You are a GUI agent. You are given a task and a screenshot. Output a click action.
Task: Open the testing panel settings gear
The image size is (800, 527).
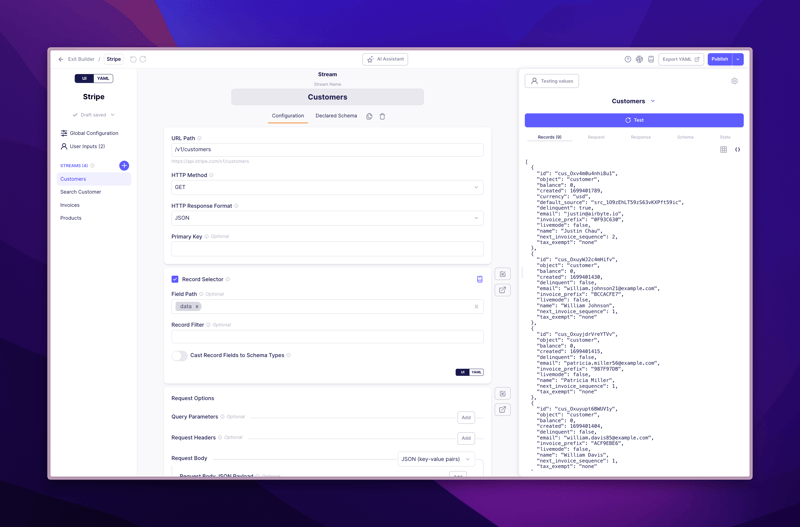[x=734, y=81]
